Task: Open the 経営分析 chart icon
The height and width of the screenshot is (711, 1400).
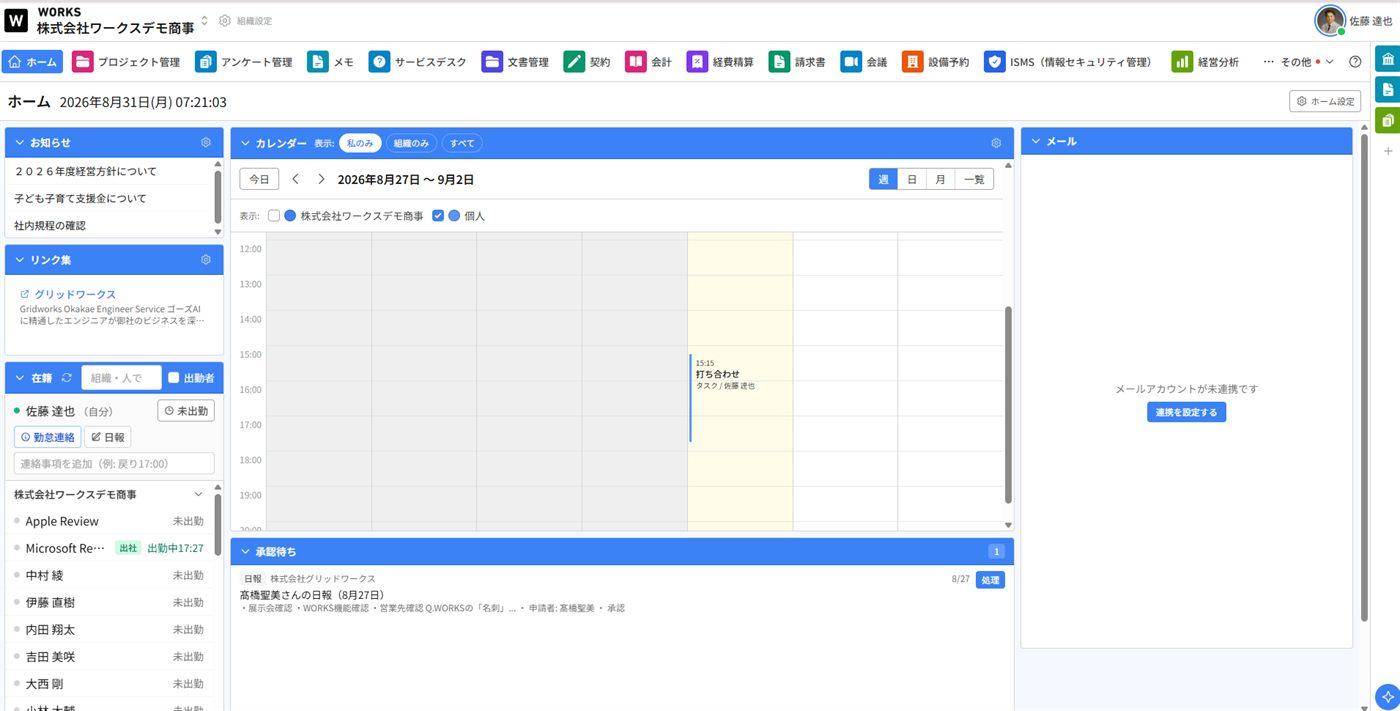Action: click(1182, 62)
